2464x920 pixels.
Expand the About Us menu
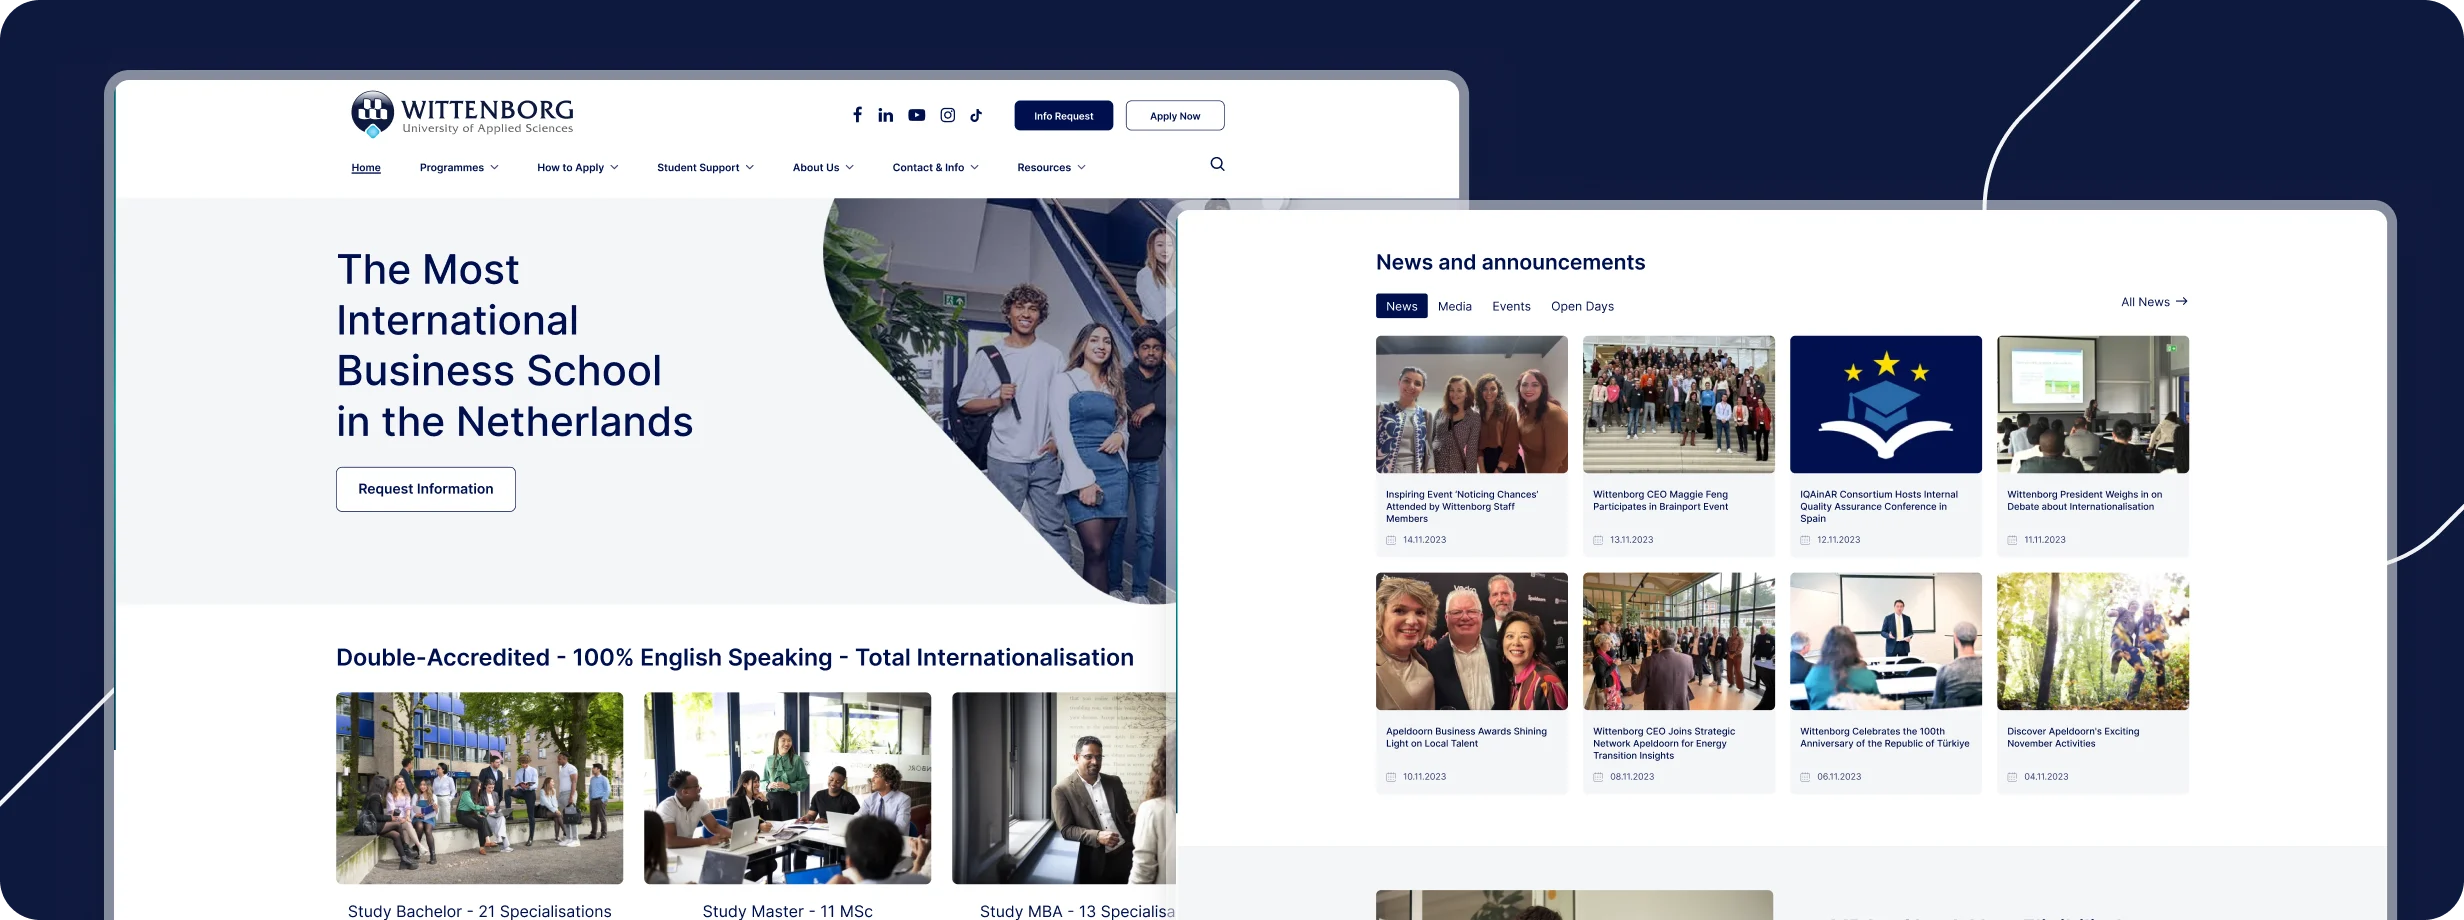coord(822,168)
